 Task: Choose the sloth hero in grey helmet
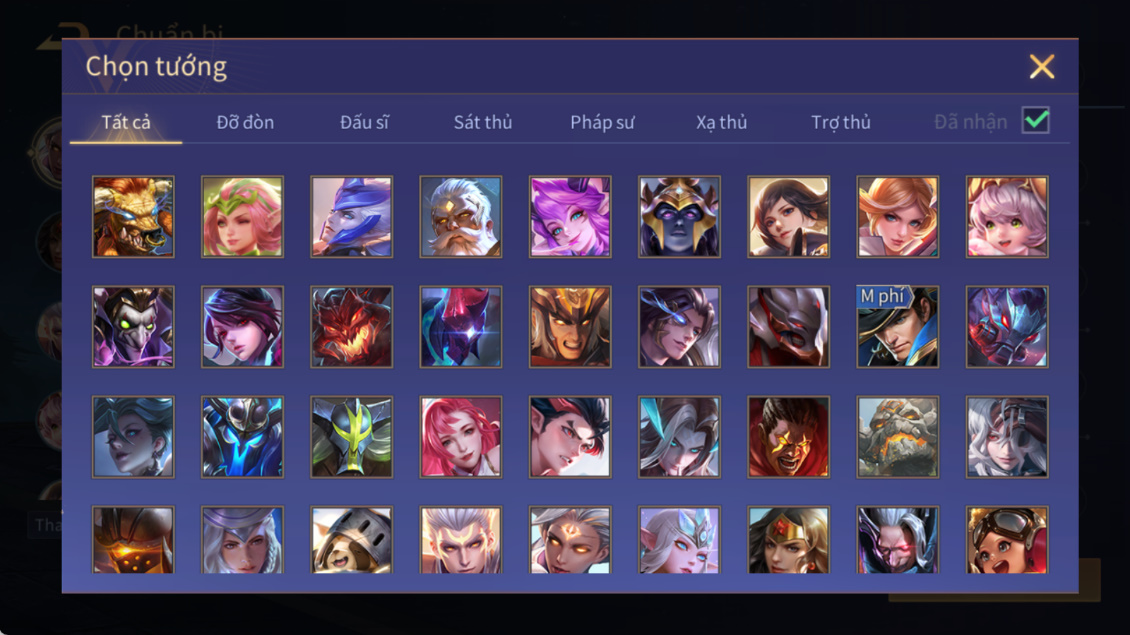[x=352, y=540]
